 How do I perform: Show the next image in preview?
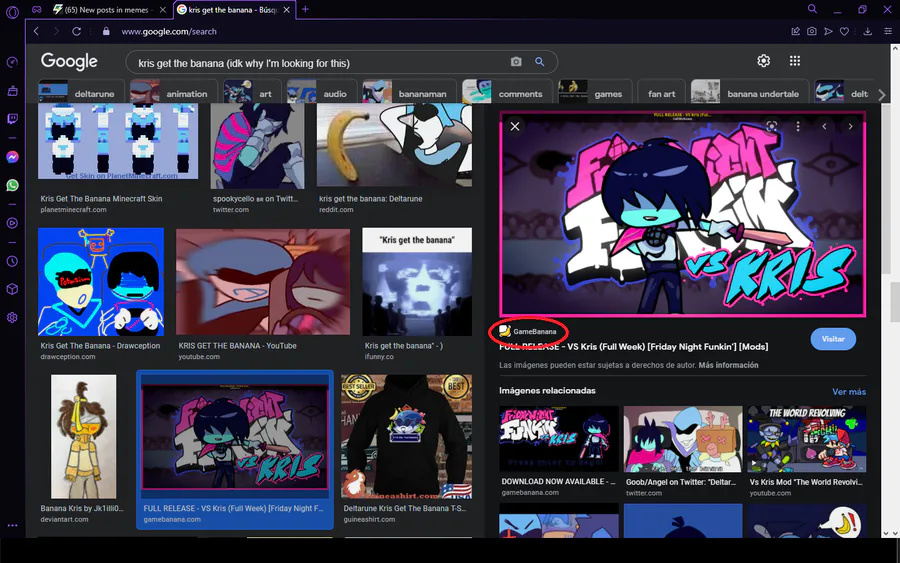(851, 126)
